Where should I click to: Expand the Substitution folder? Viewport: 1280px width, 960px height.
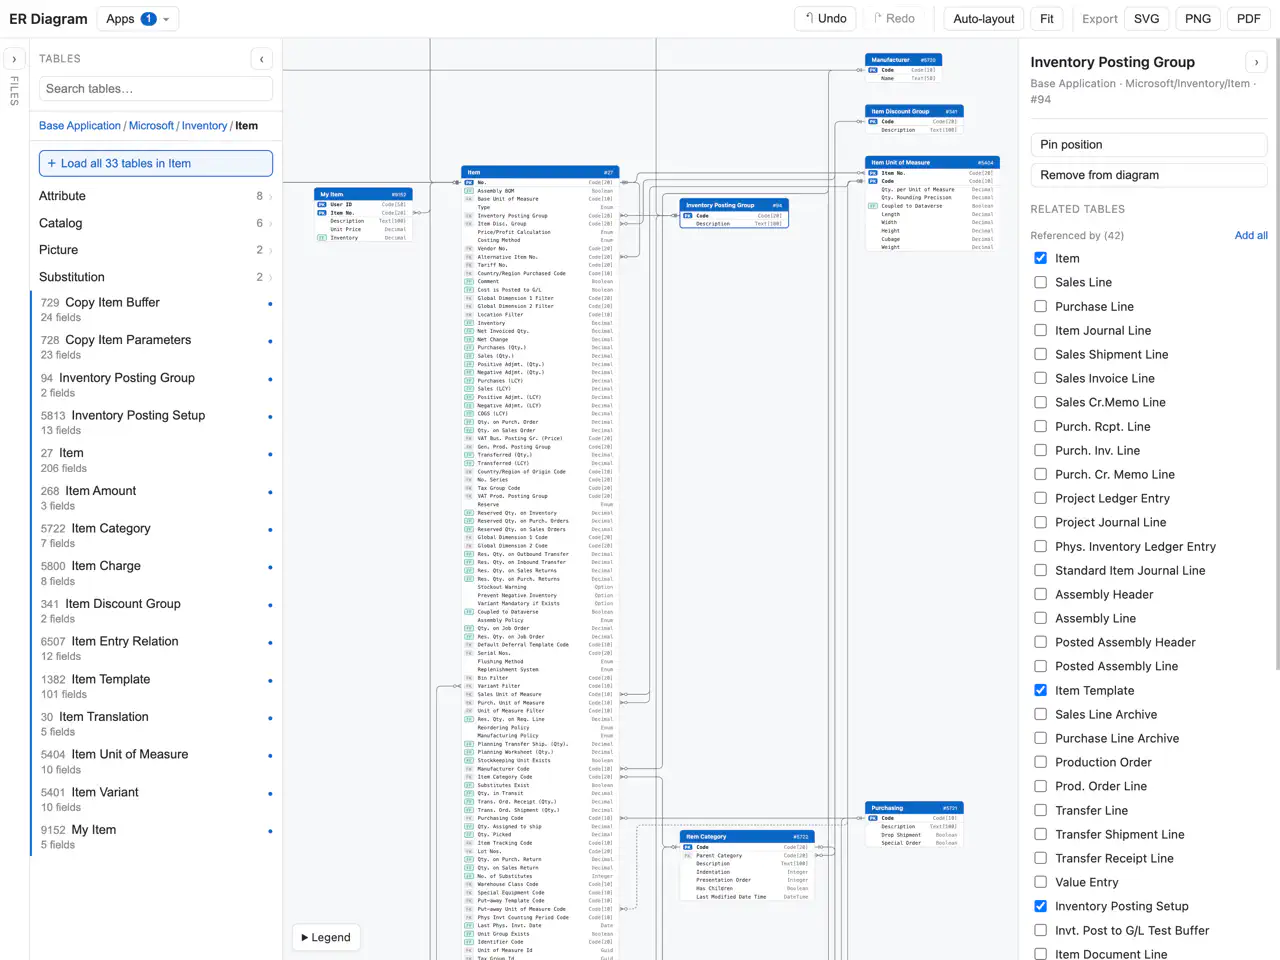156,277
